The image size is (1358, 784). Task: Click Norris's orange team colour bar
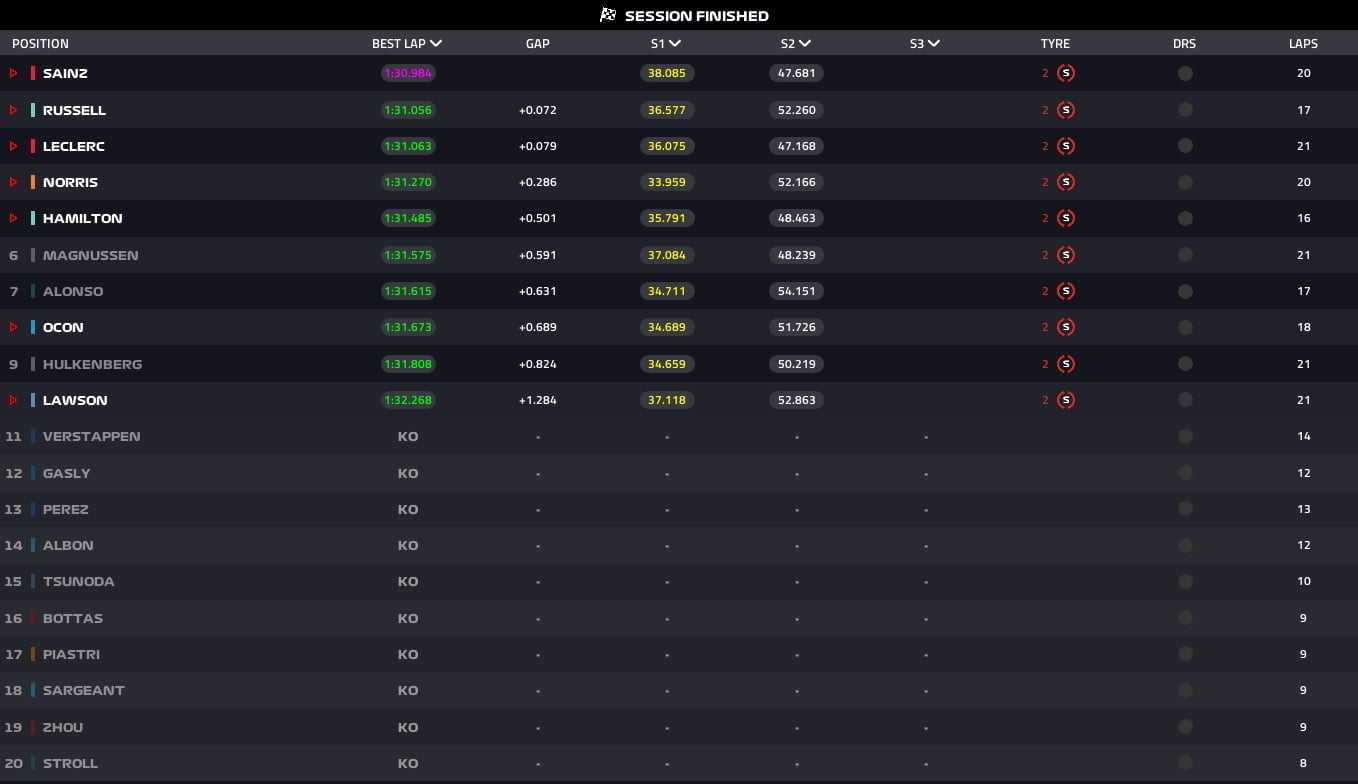[33, 182]
